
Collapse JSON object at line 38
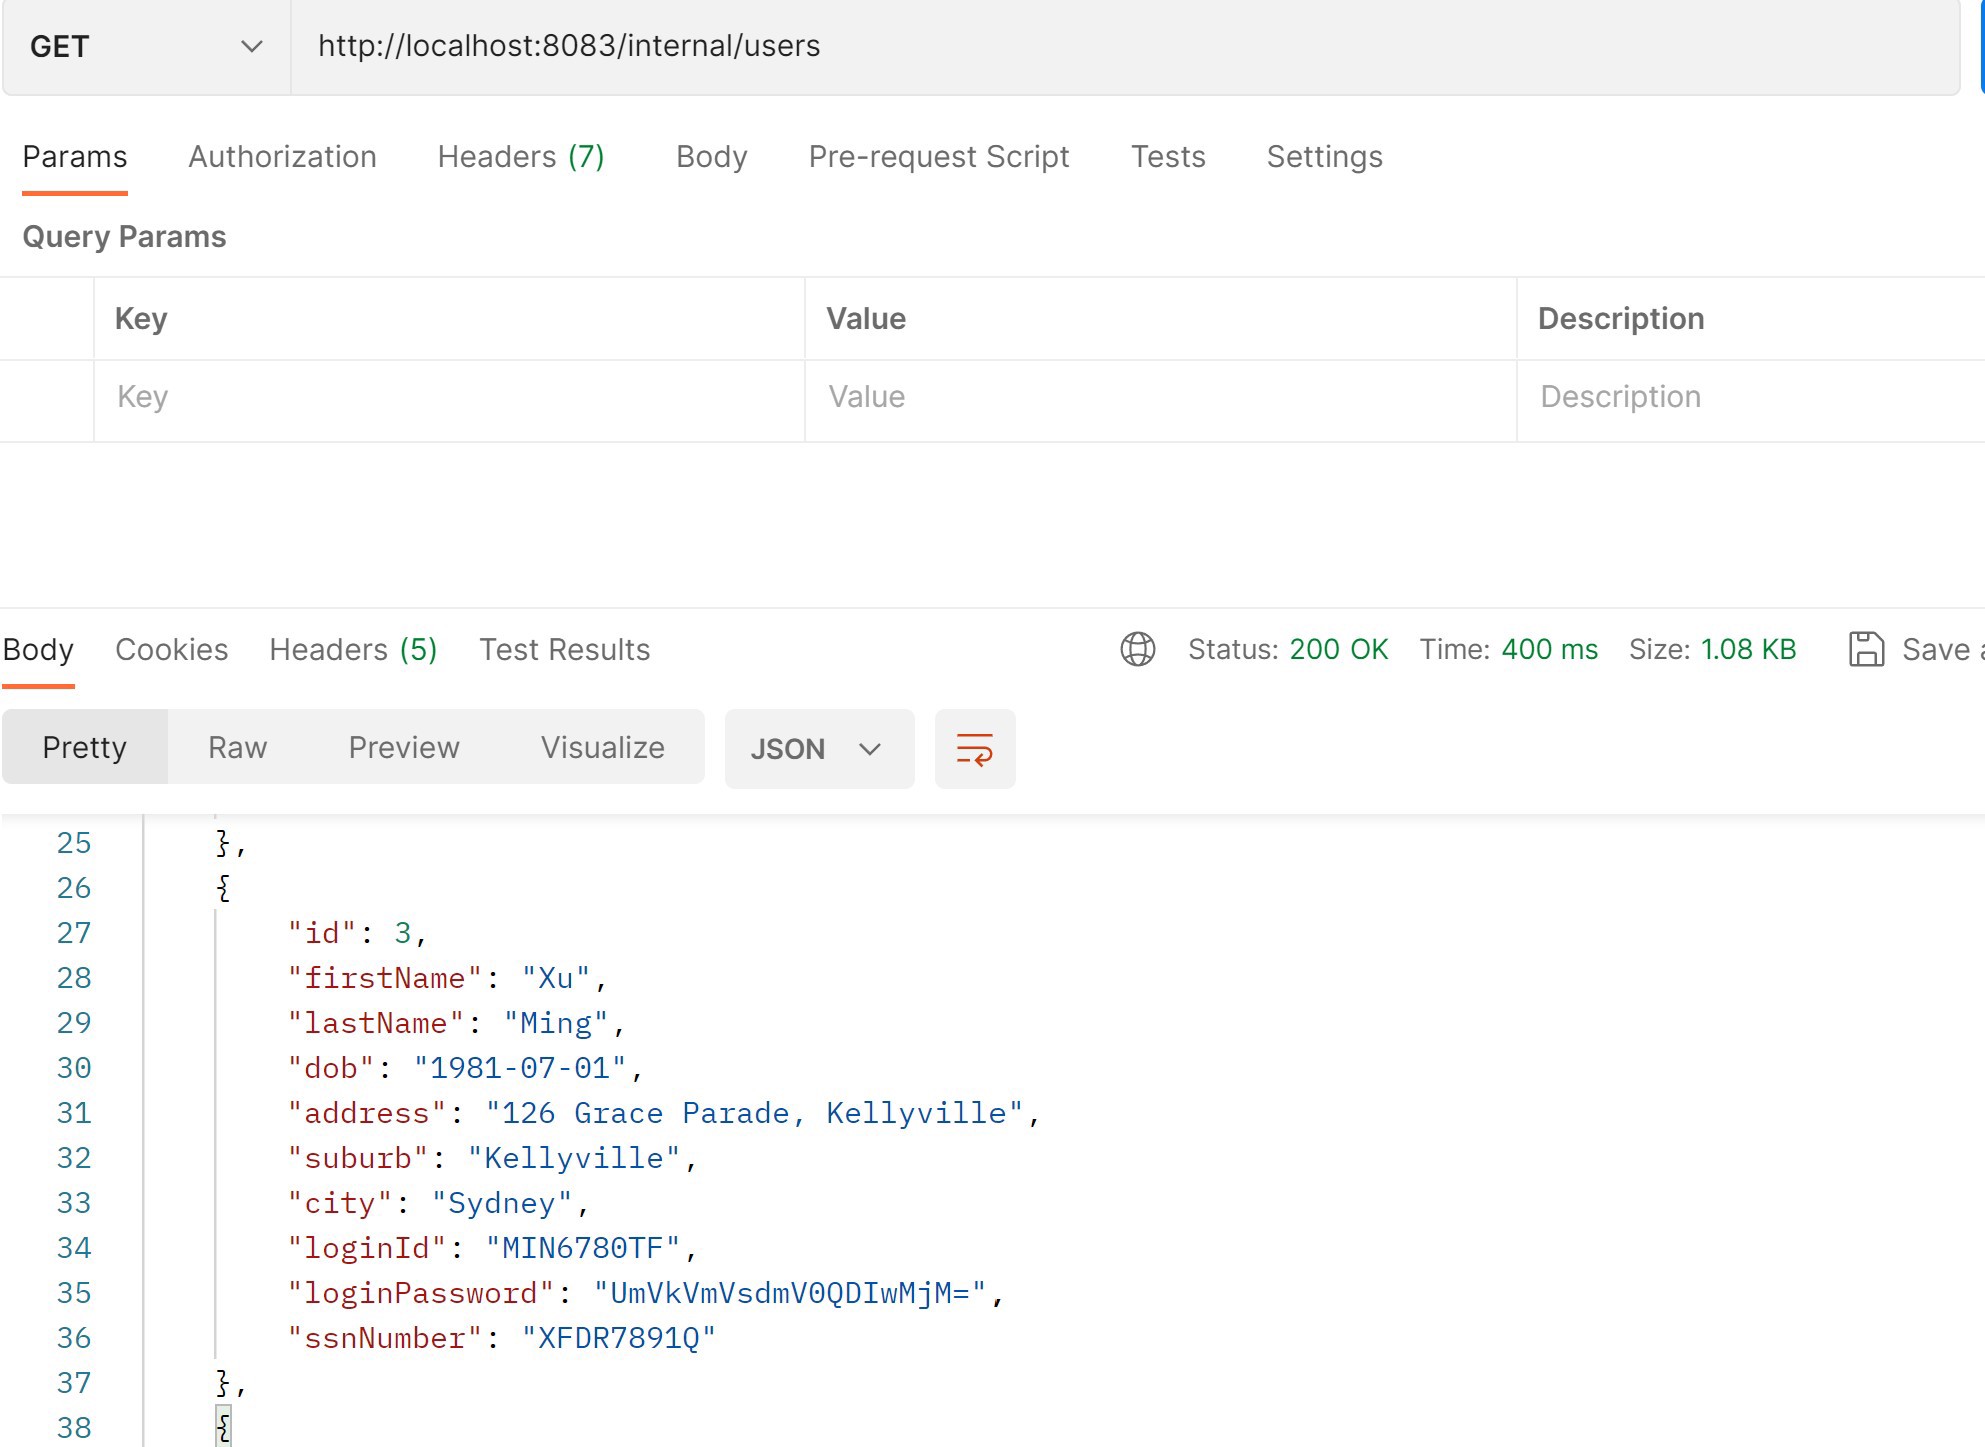[x=223, y=1428]
